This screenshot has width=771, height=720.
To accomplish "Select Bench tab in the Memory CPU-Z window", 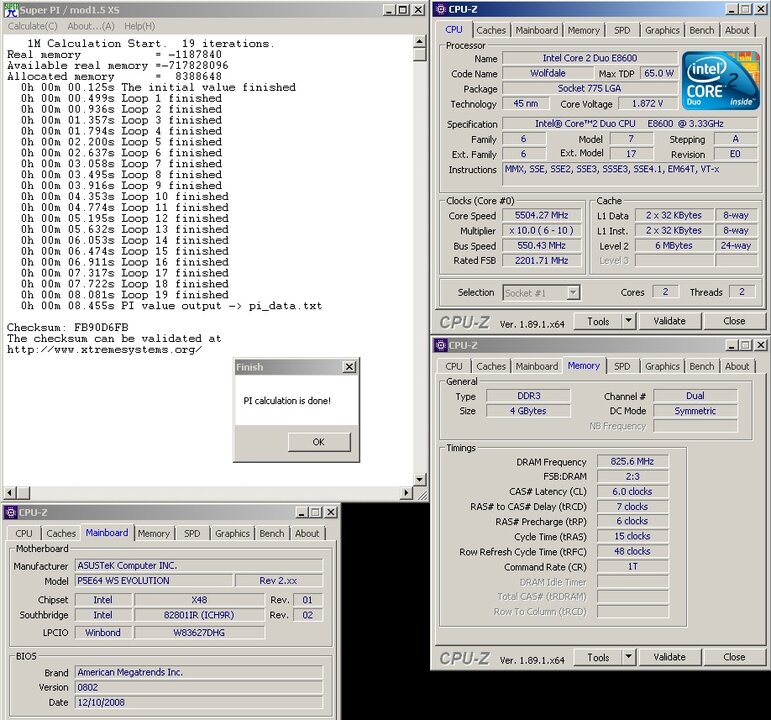I will (702, 366).
